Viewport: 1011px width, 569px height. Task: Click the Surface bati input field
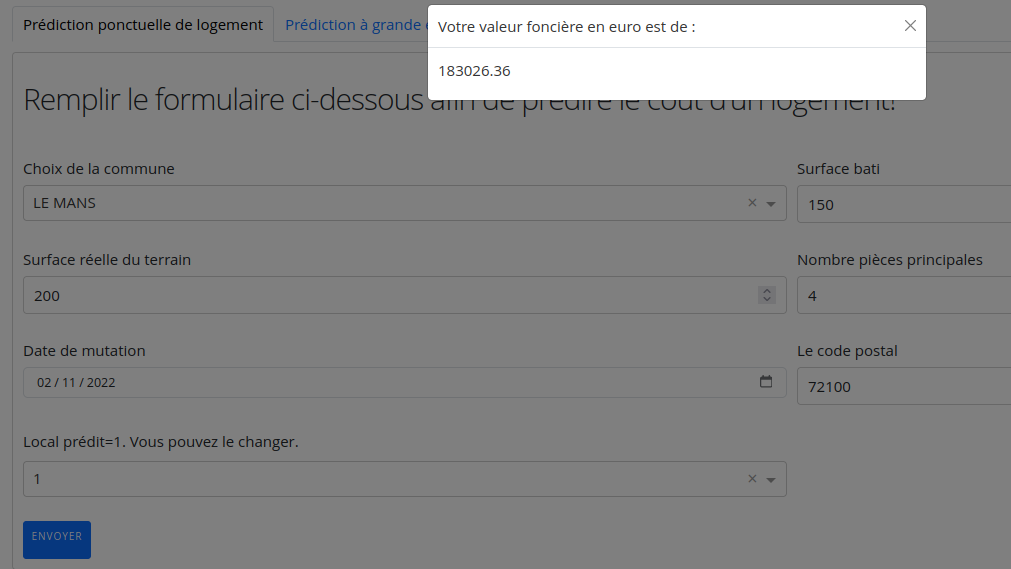[900, 205]
